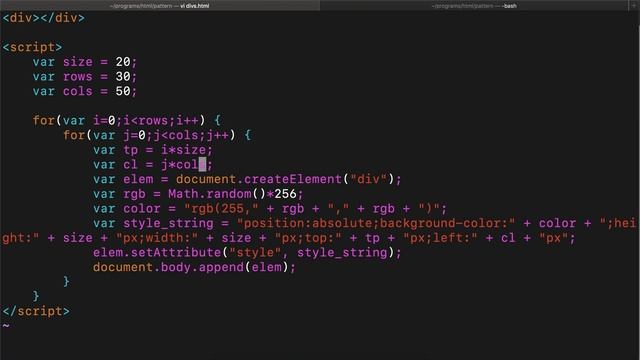Click the "style" string in setAttribute
This screenshot has width=640, height=360.
point(255,253)
